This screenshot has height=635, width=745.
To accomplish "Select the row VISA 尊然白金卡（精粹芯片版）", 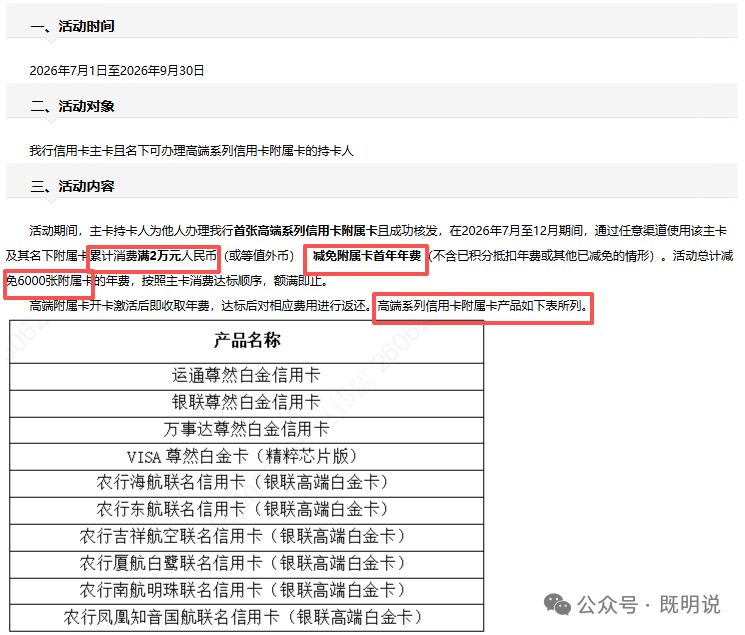I will pos(247,457).
